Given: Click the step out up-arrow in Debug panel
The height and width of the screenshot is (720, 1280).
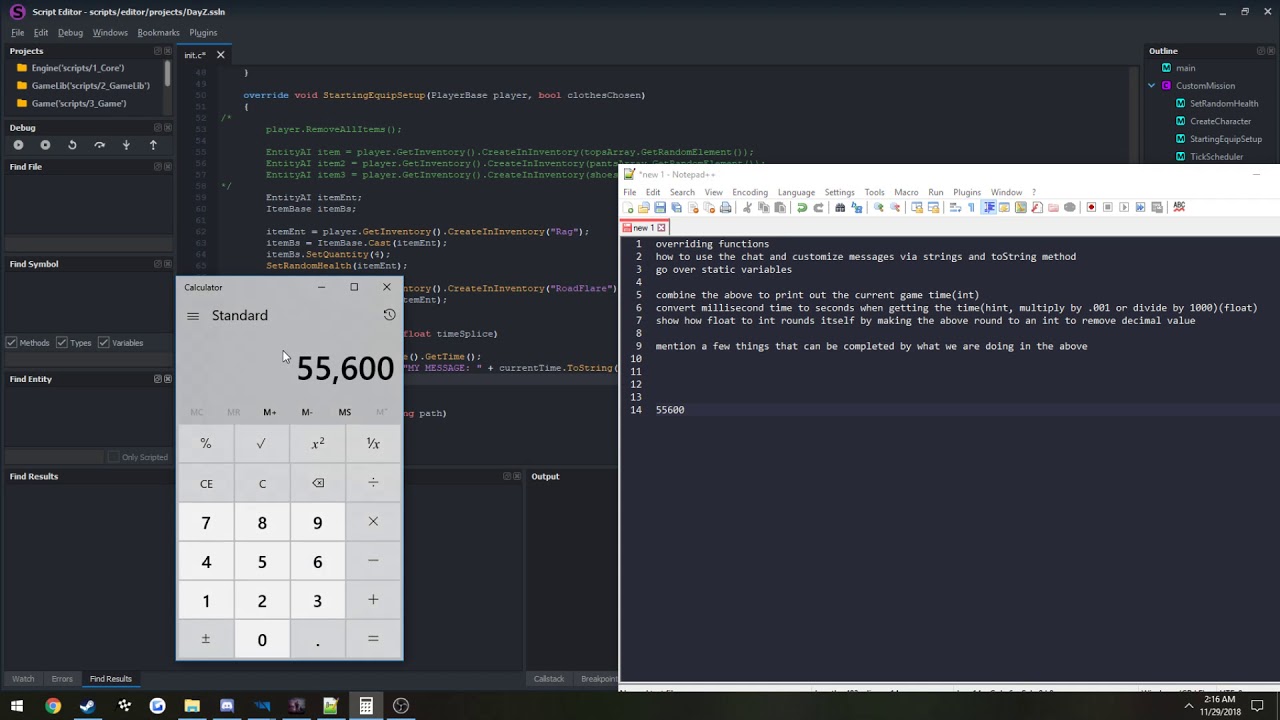Looking at the screenshot, I should pos(153,145).
